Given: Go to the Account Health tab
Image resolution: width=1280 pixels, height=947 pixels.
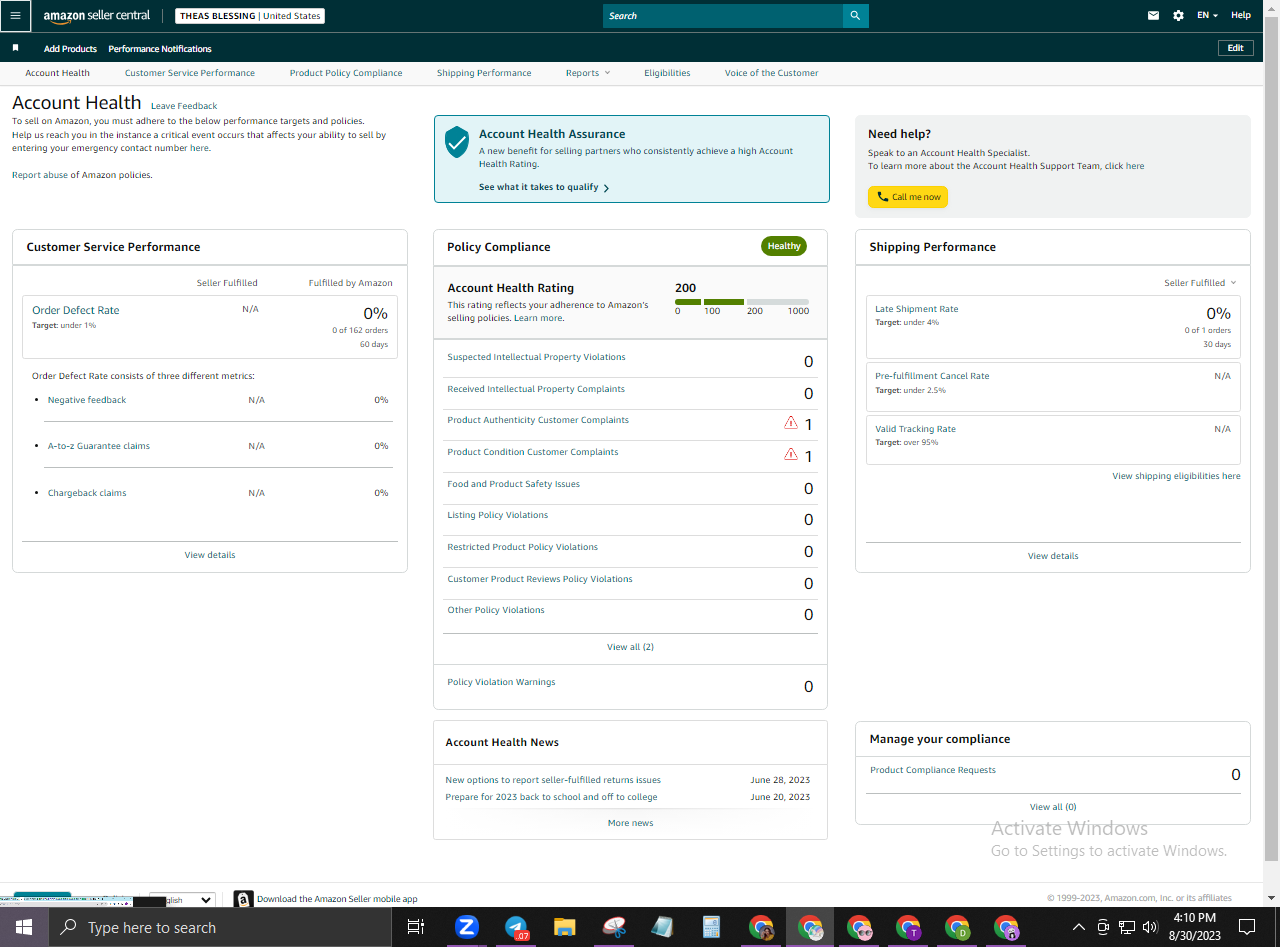Looking at the screenshot, I should coord(58,73).
